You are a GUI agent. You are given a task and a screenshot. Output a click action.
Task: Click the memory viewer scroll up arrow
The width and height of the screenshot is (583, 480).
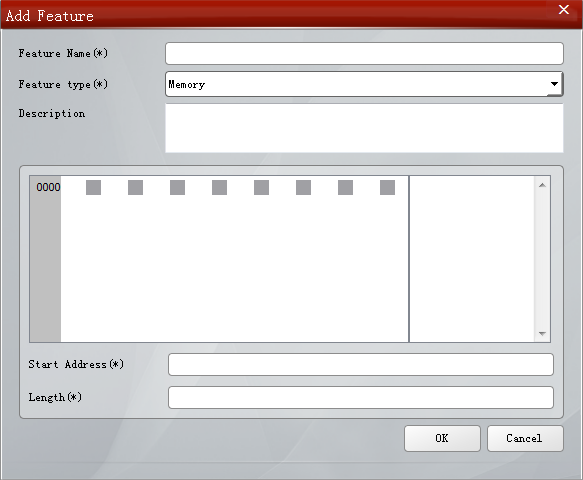pos(542,185)
